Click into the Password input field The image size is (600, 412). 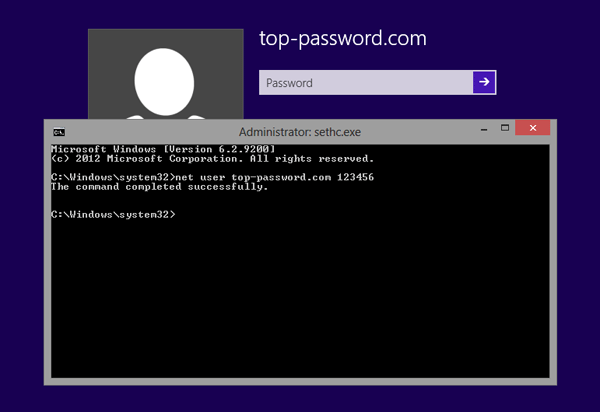(365, 83)
